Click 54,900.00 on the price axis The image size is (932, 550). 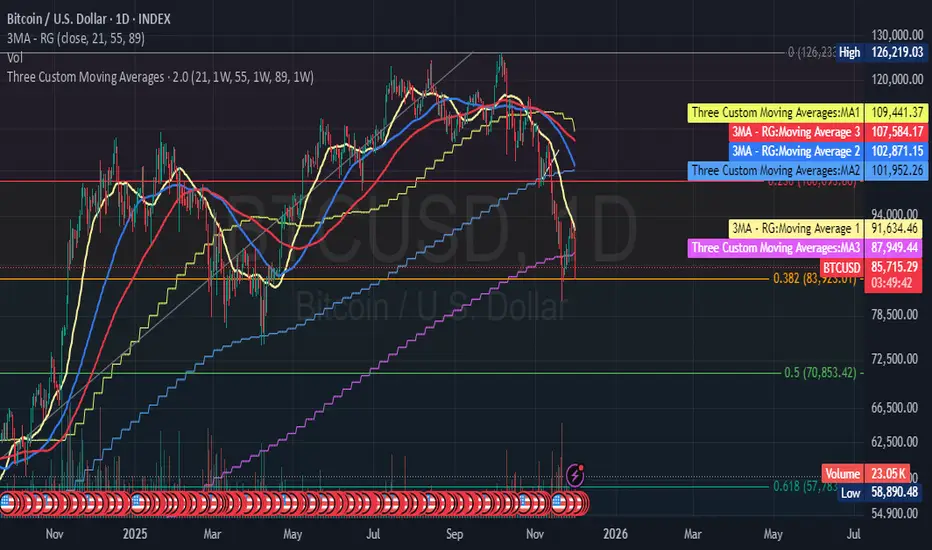click(895, 513)
